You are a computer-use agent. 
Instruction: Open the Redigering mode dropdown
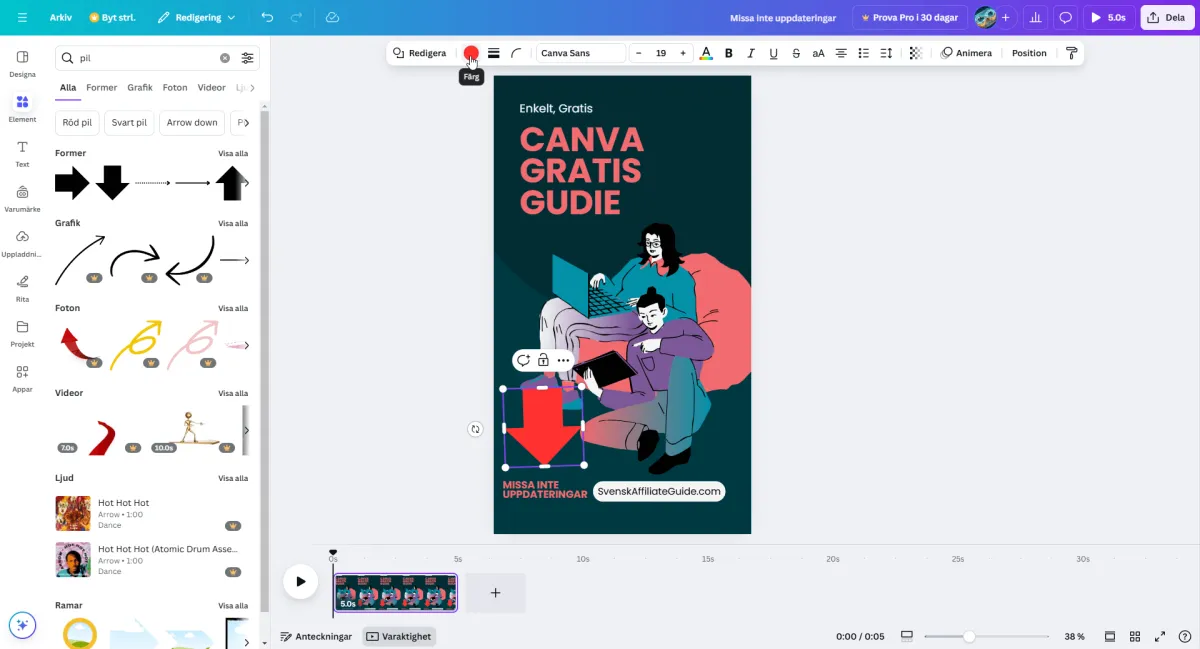(196, 17)
